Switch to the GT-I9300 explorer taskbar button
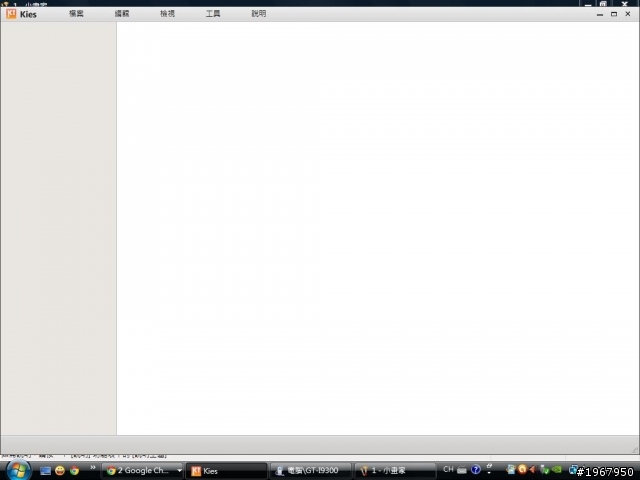Viewport: 640px width, 480px height. (x=311, y=471)
